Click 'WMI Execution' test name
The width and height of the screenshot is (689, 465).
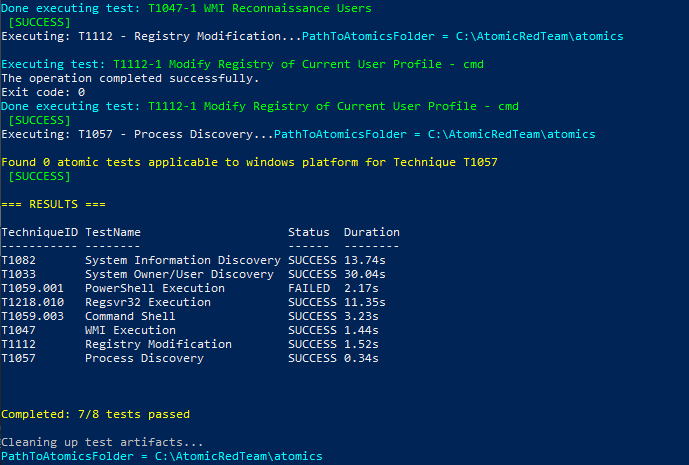point(131,330)
